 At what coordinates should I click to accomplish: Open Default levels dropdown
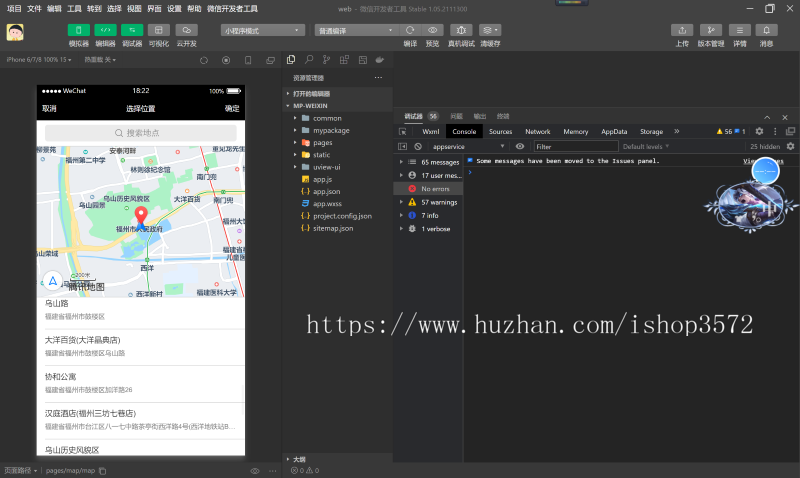pos(645,146)
